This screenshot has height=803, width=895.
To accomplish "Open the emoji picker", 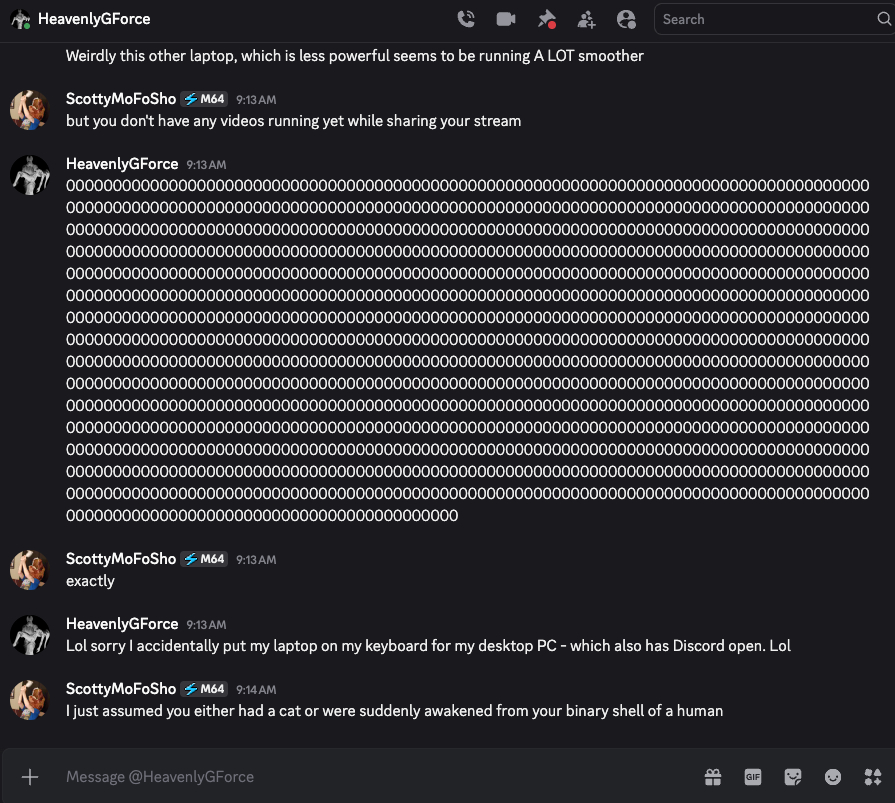I will 833,777.
